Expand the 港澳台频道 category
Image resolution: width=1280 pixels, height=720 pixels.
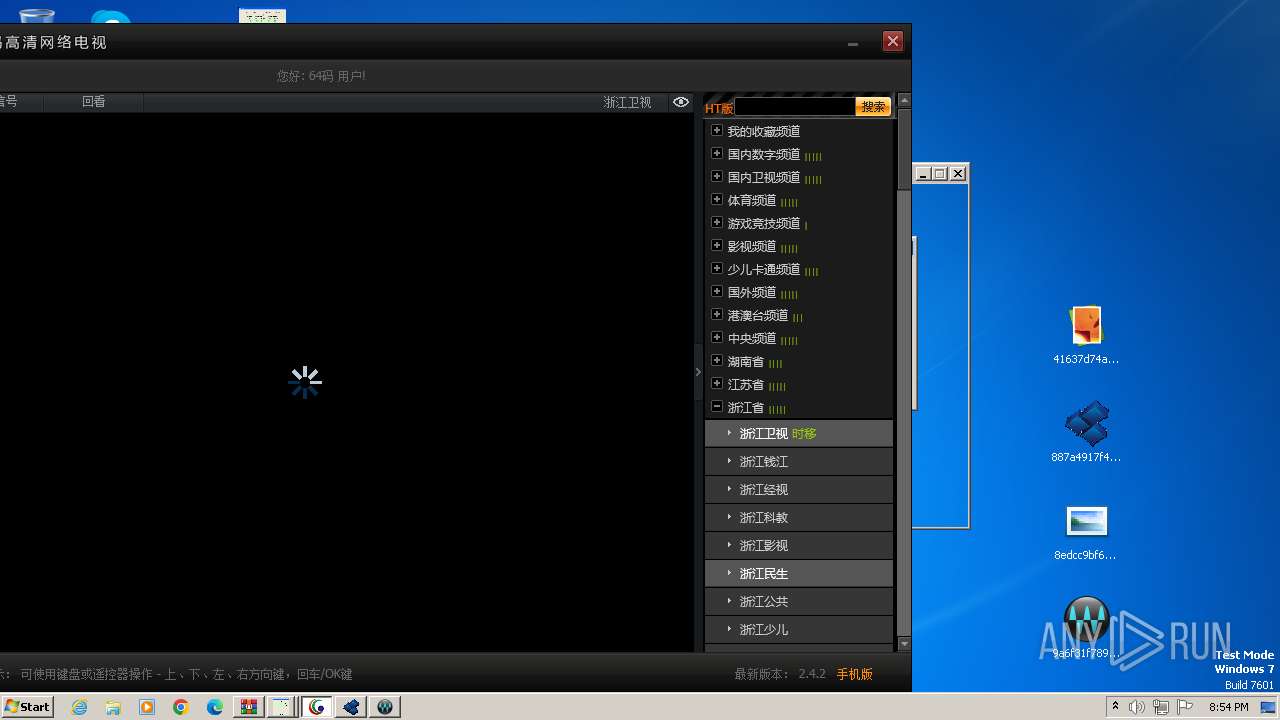[717, 314]
